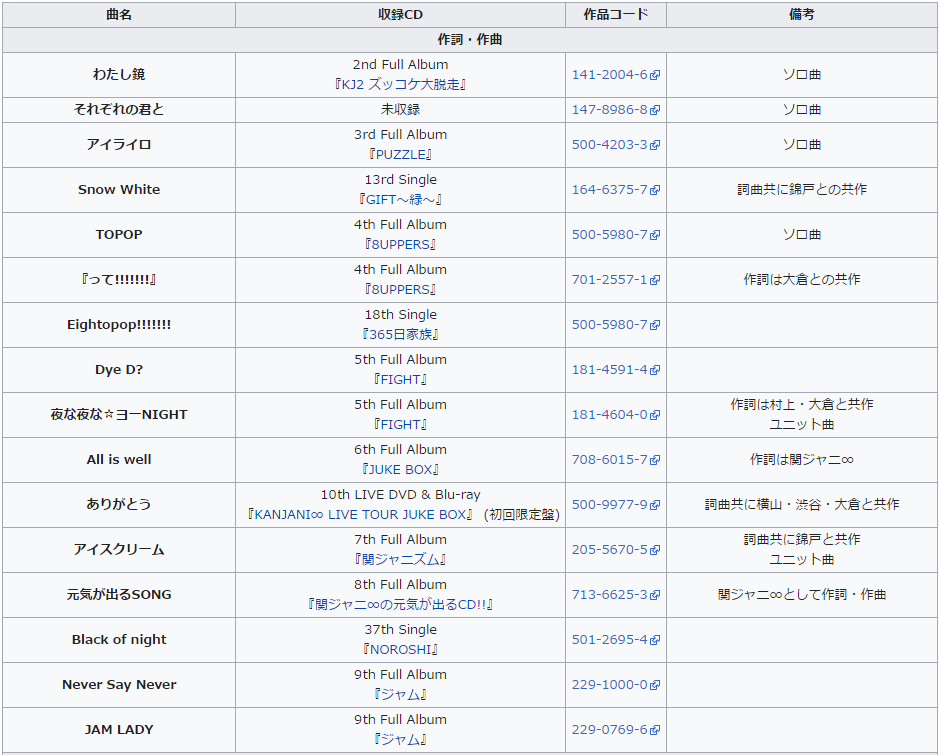Open work code link 500-4203-3

click(x=616, y=144)
